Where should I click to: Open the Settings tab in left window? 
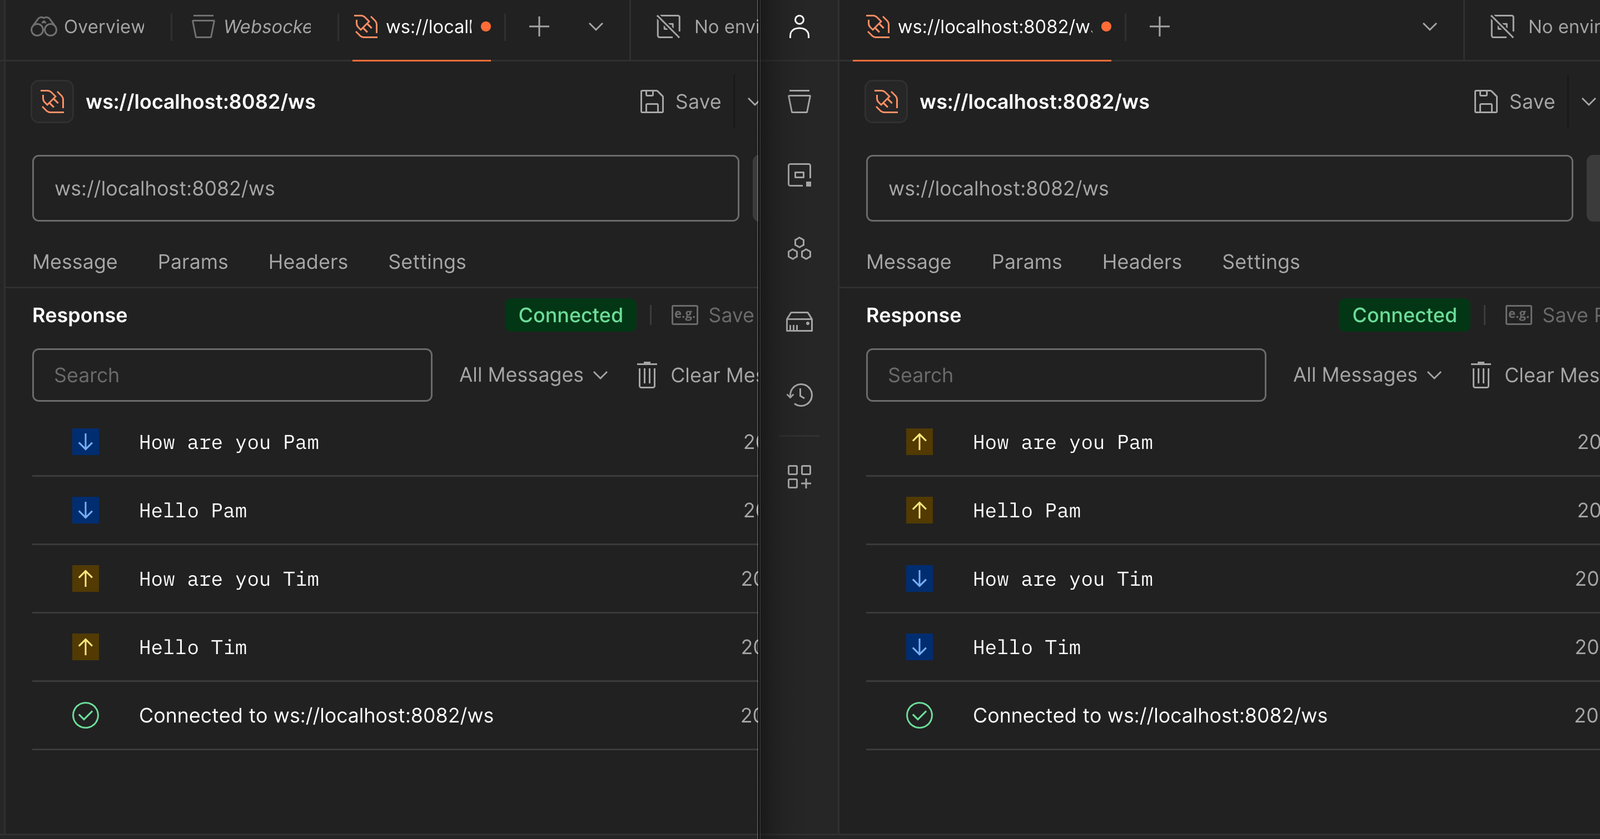click(427, 262)
